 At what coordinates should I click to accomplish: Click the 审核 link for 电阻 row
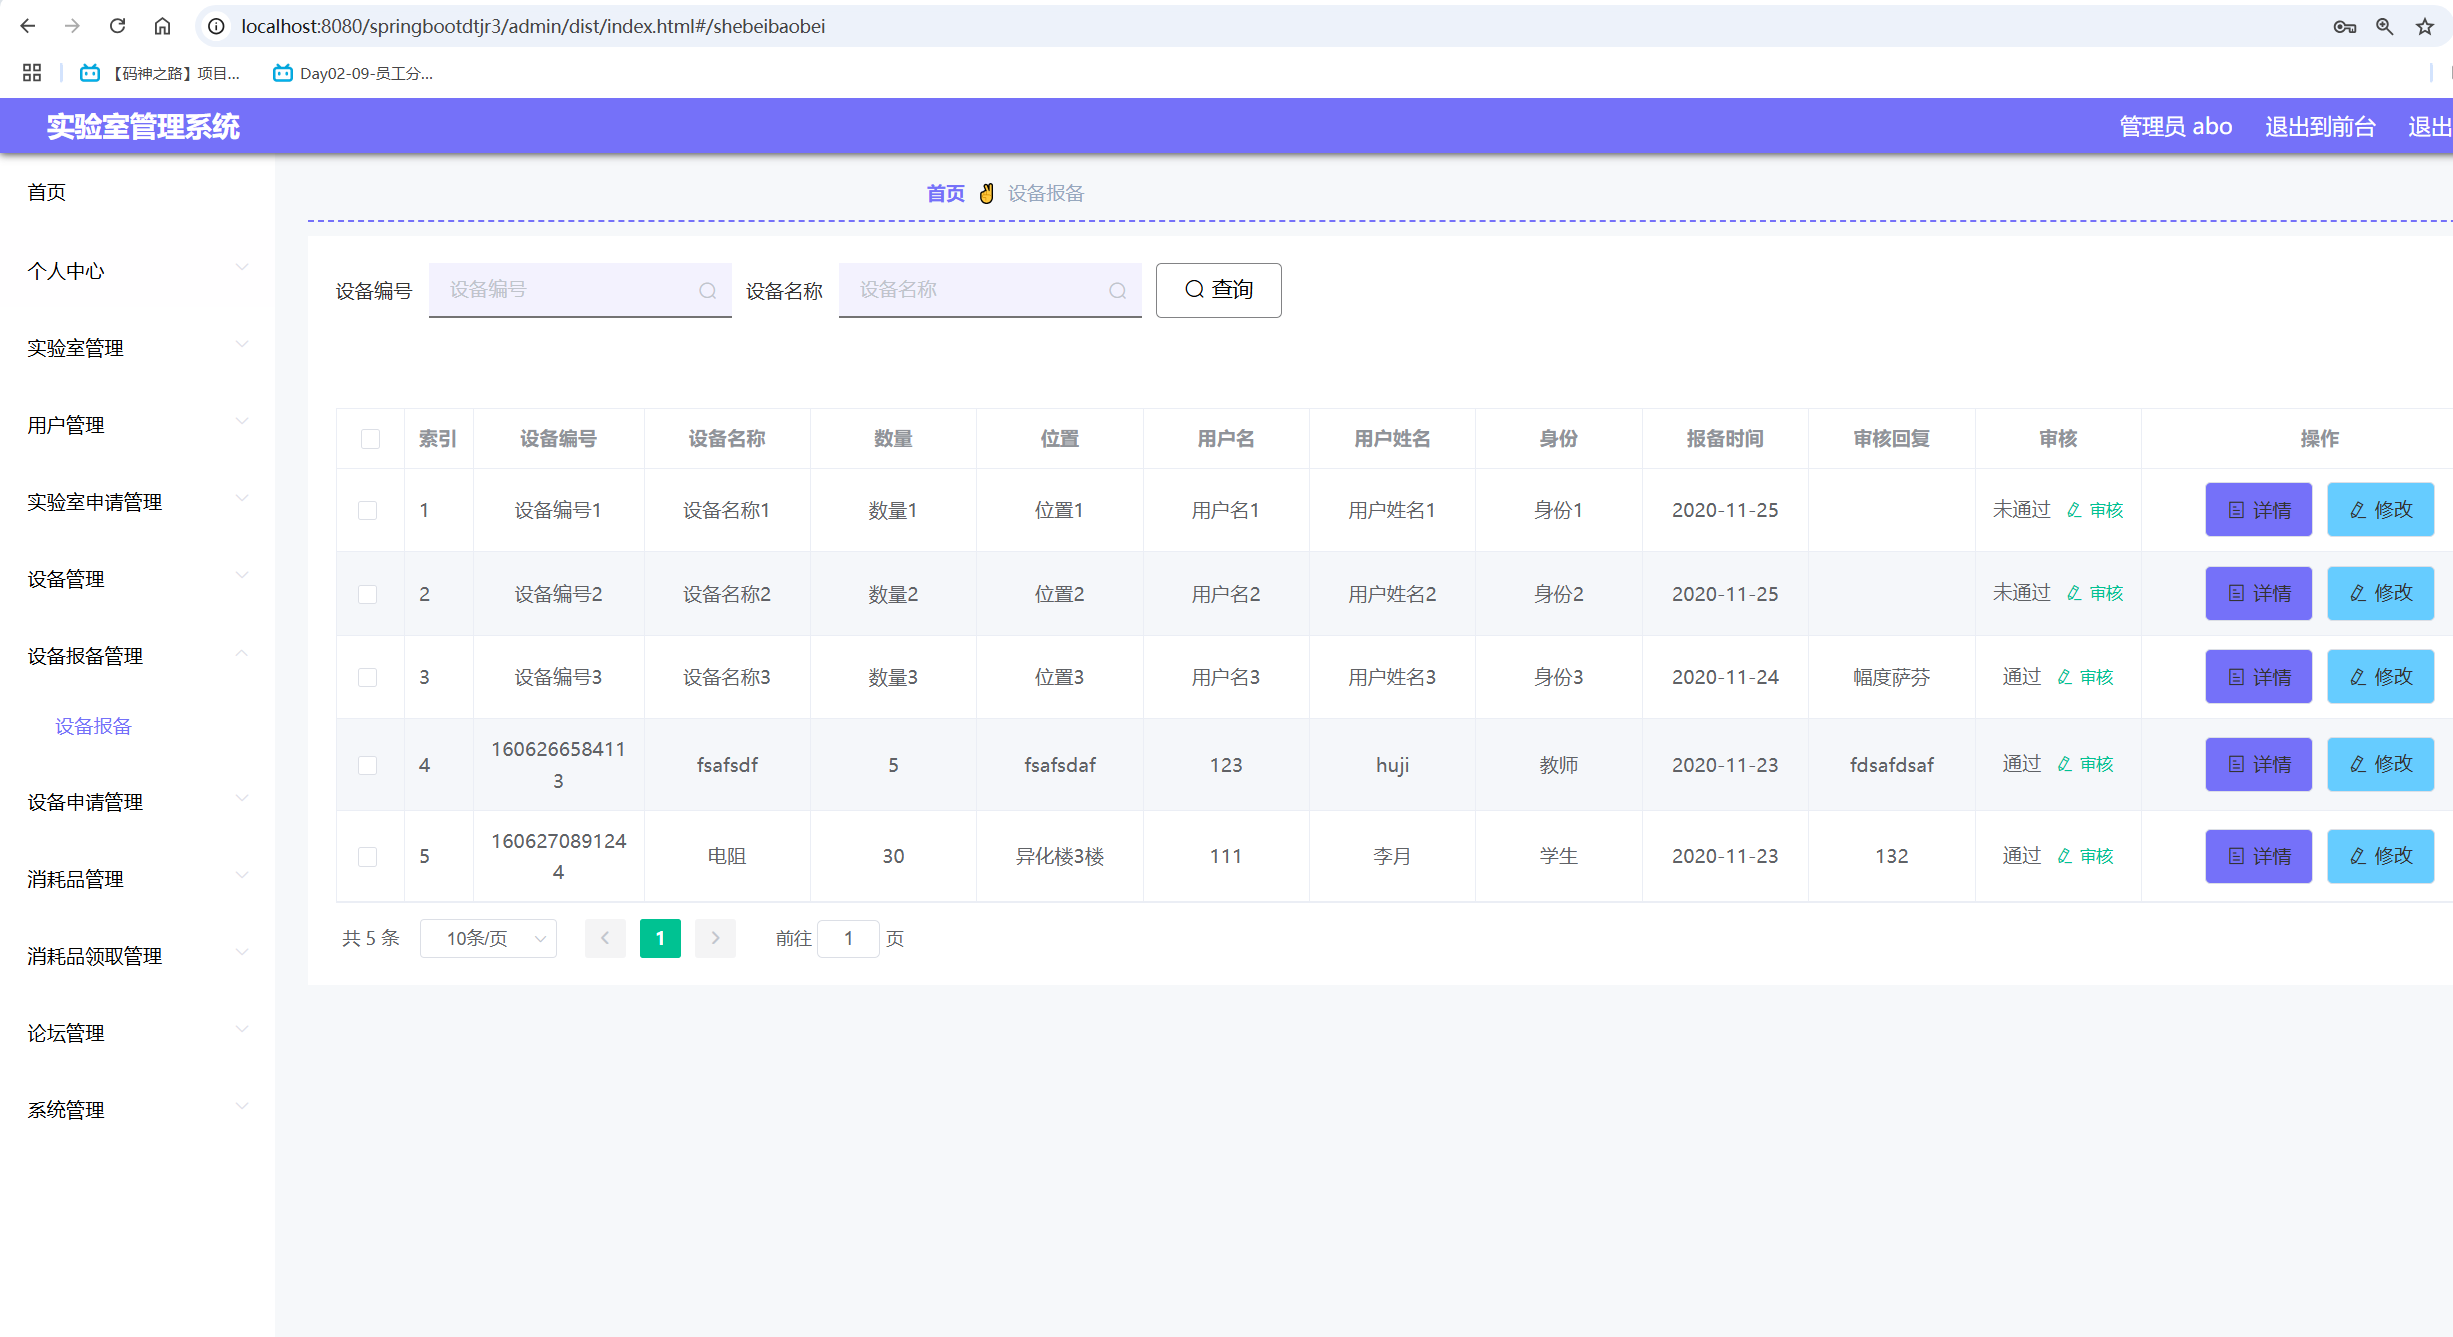(x=2086, y=856)
